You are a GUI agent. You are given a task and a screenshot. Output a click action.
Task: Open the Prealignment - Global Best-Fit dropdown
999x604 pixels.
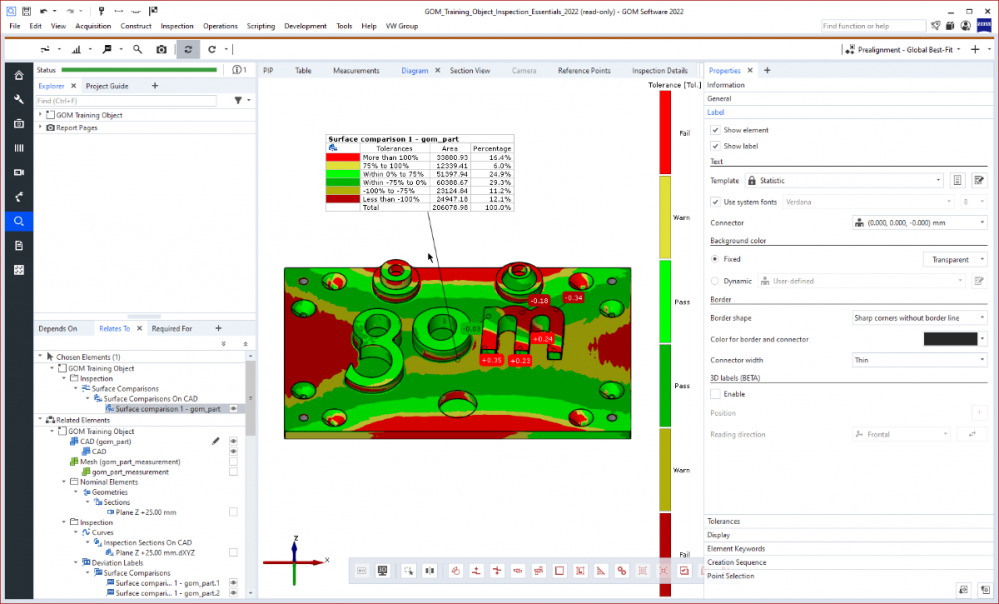point(903,50)
